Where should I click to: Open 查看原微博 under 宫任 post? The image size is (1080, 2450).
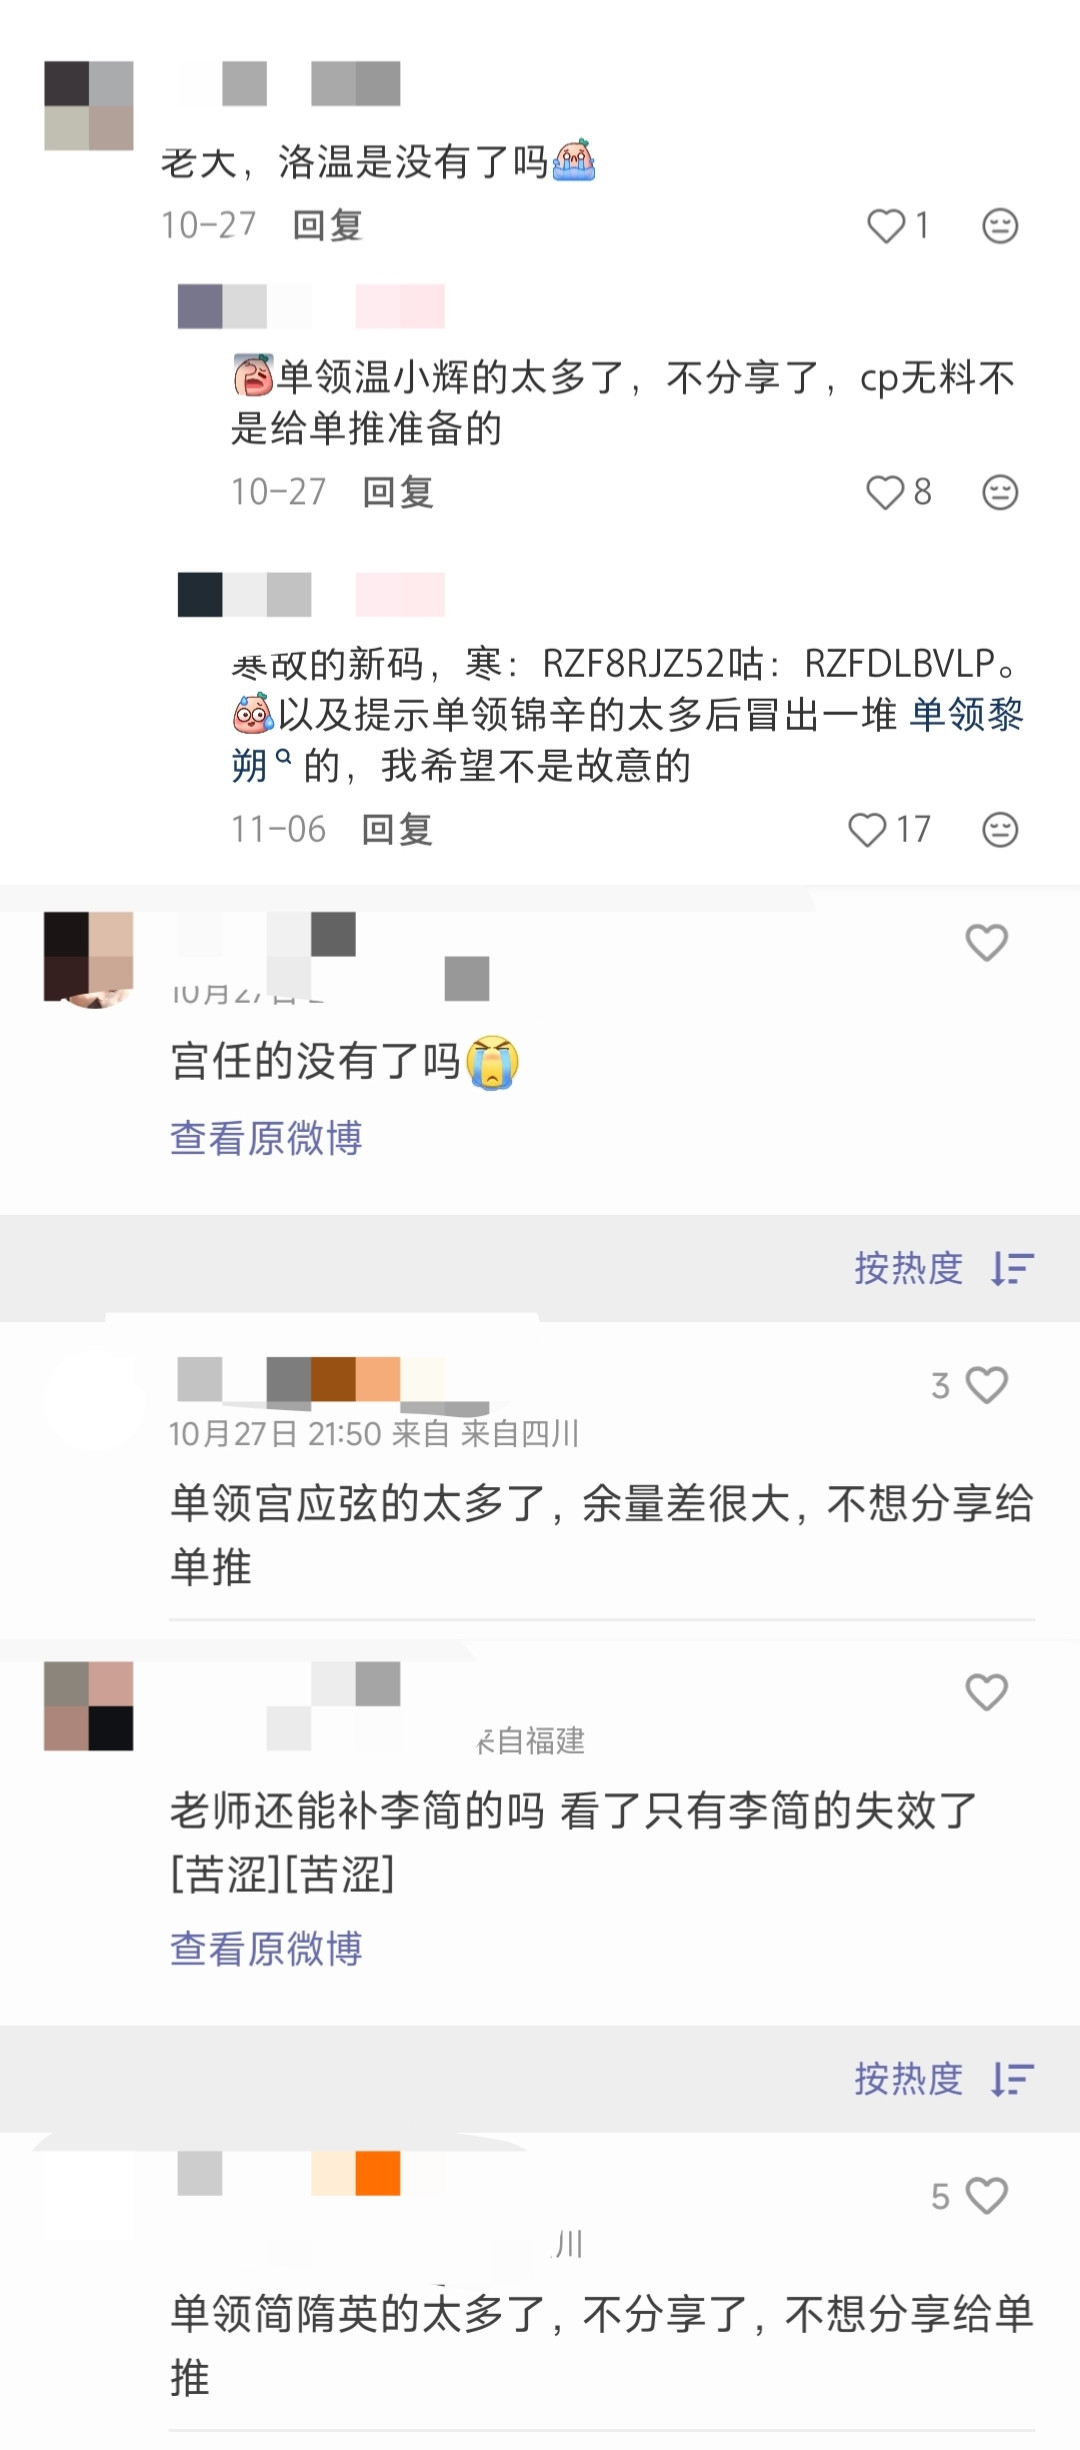pos(266,1138)
